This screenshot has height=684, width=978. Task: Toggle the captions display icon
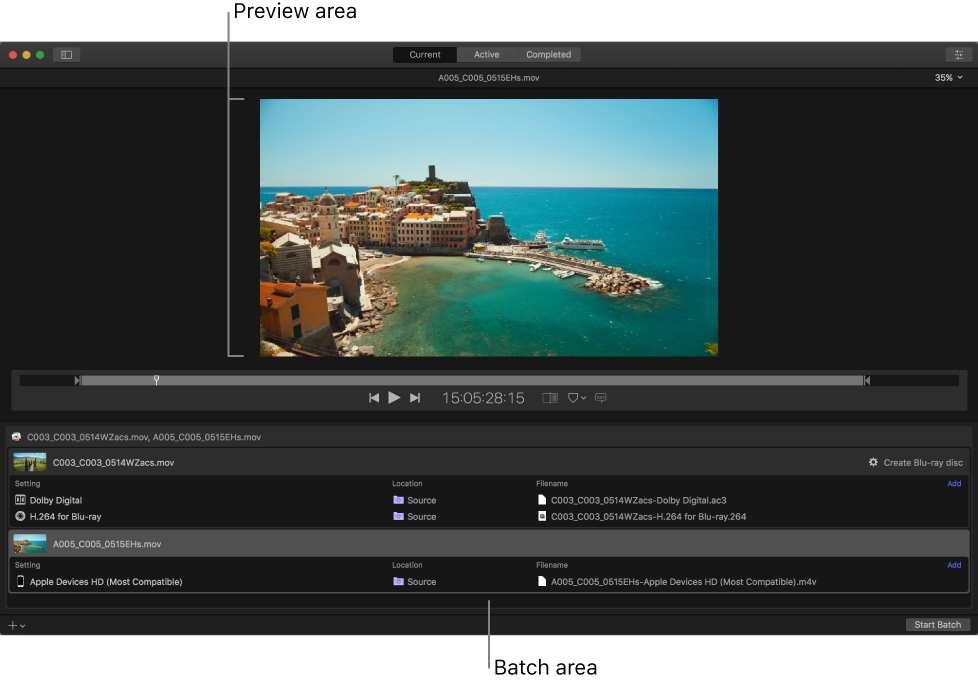(x=600, y=397)
